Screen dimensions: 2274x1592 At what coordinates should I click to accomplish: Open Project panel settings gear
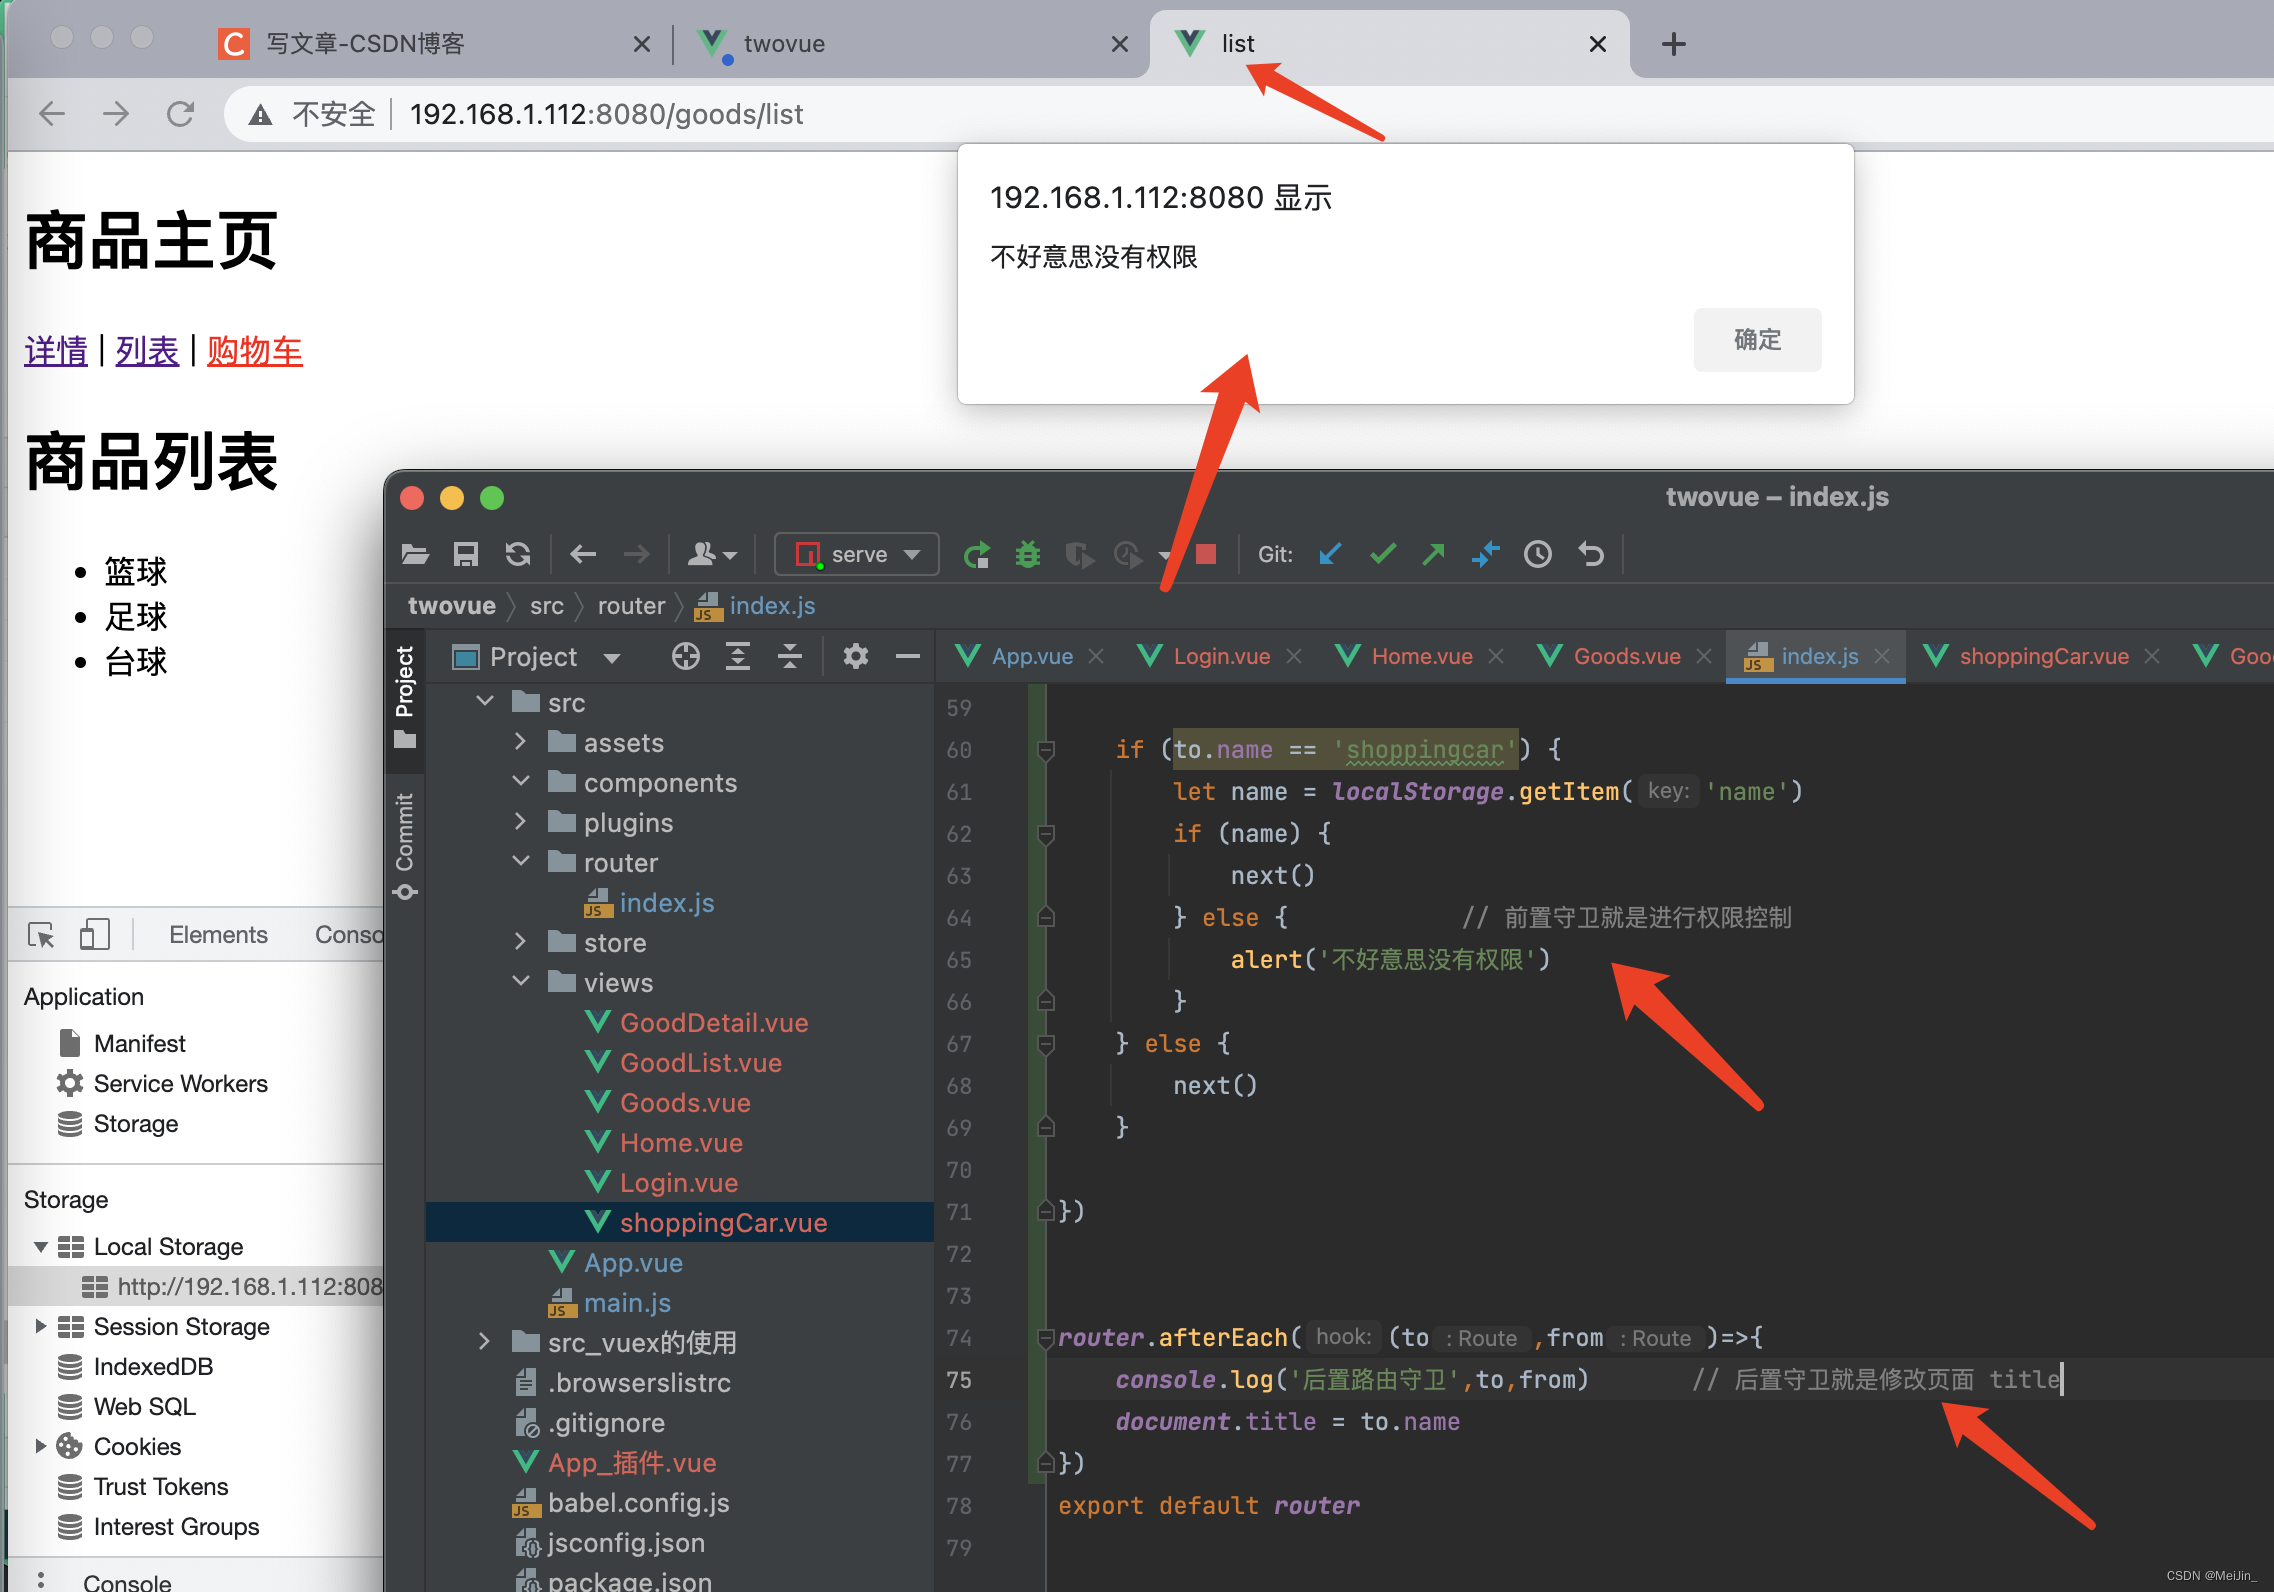(x=855, y=657)
